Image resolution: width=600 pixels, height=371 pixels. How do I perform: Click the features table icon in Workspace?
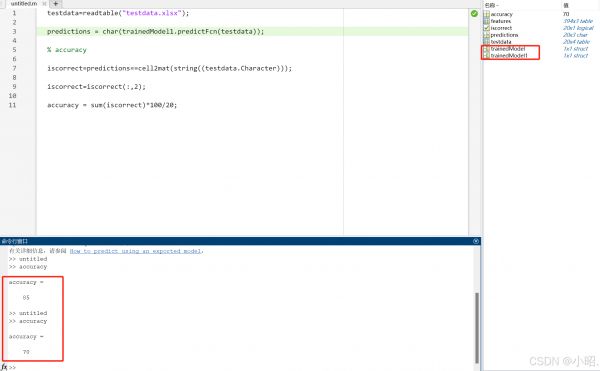(x=486, y=21)
